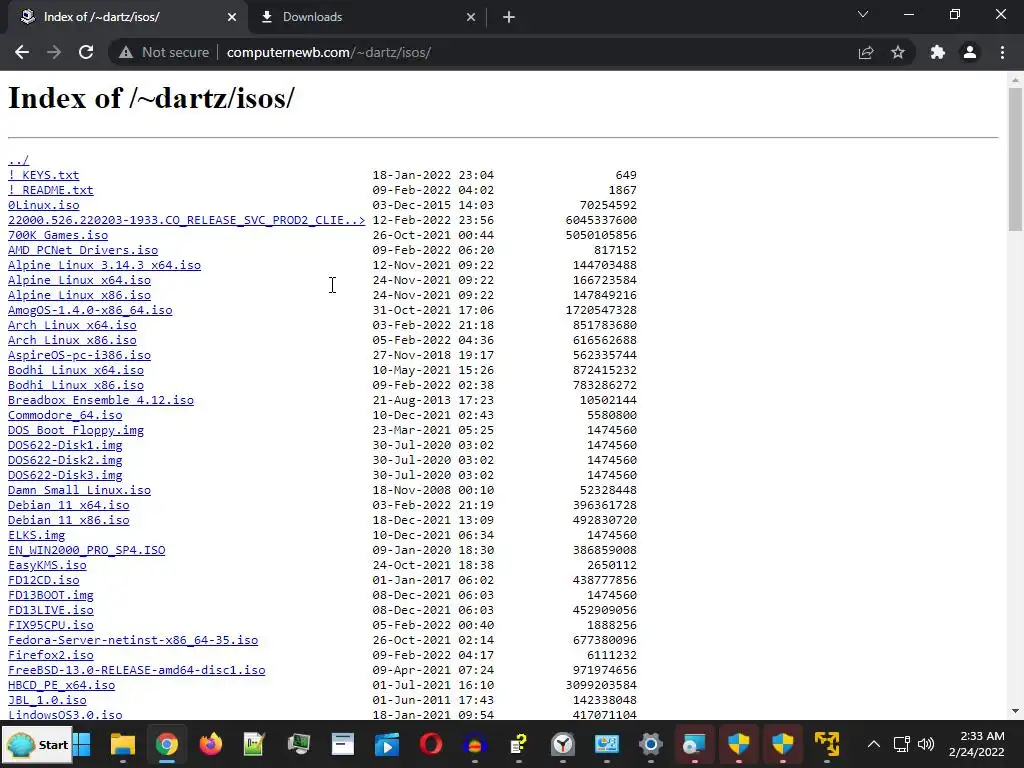Close the Downloads tab
1024x768 pixels.
point(471,17)
